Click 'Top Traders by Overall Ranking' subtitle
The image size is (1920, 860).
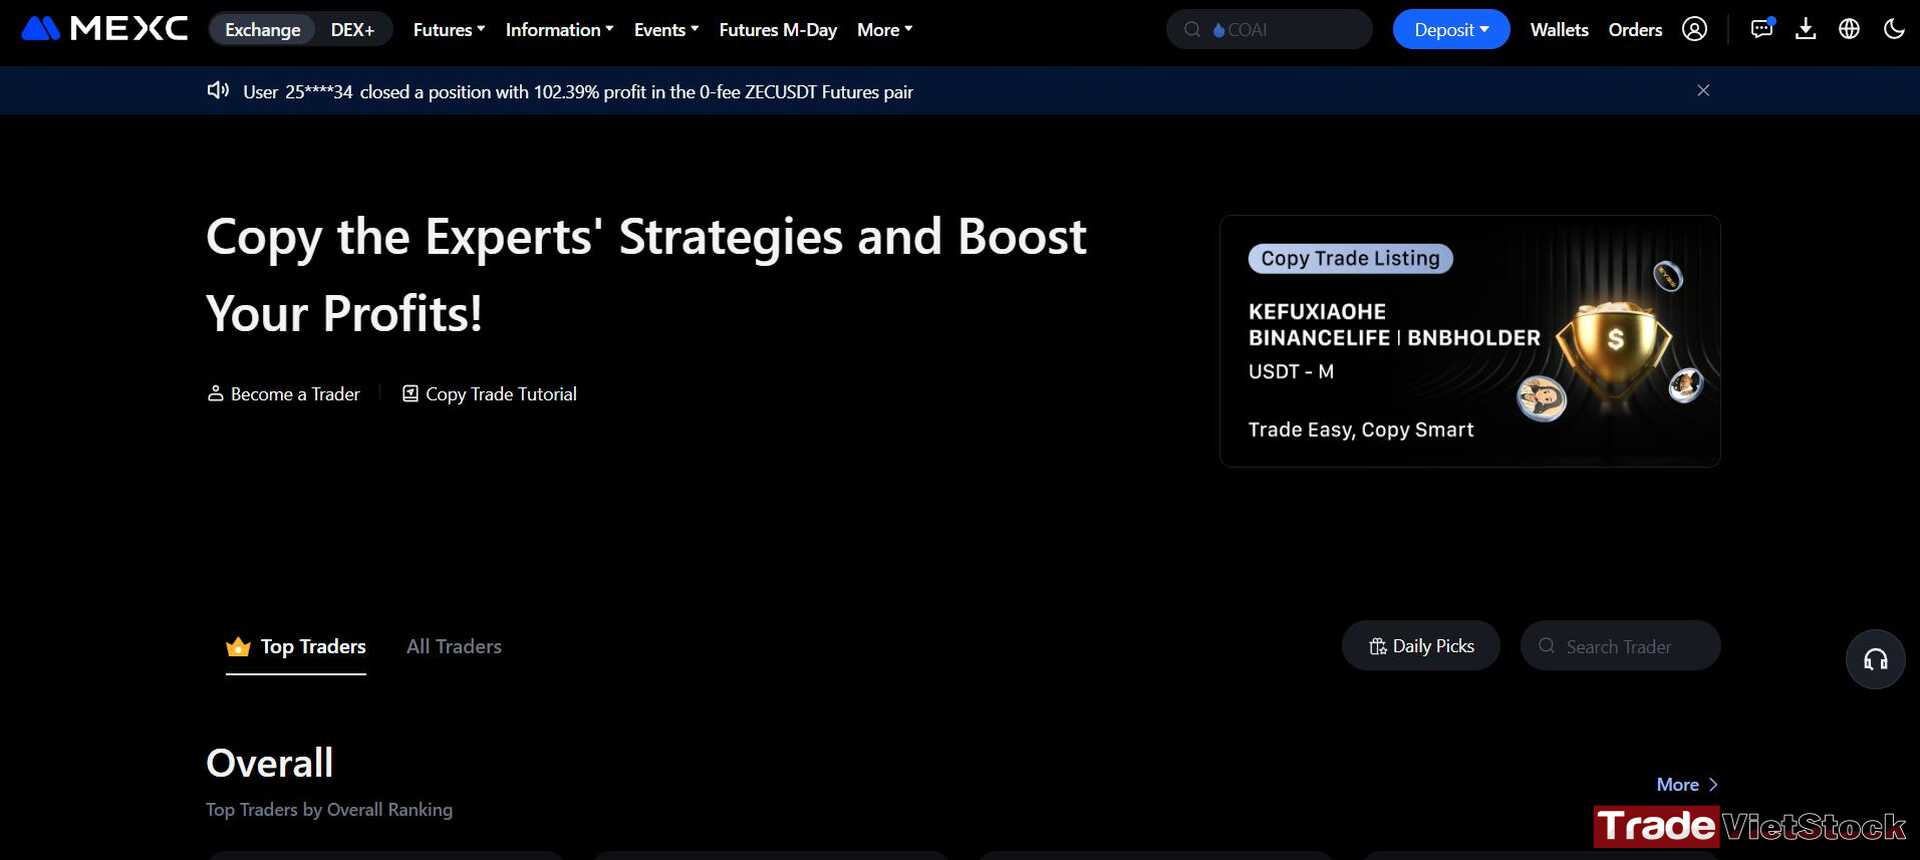click(329, 810)
